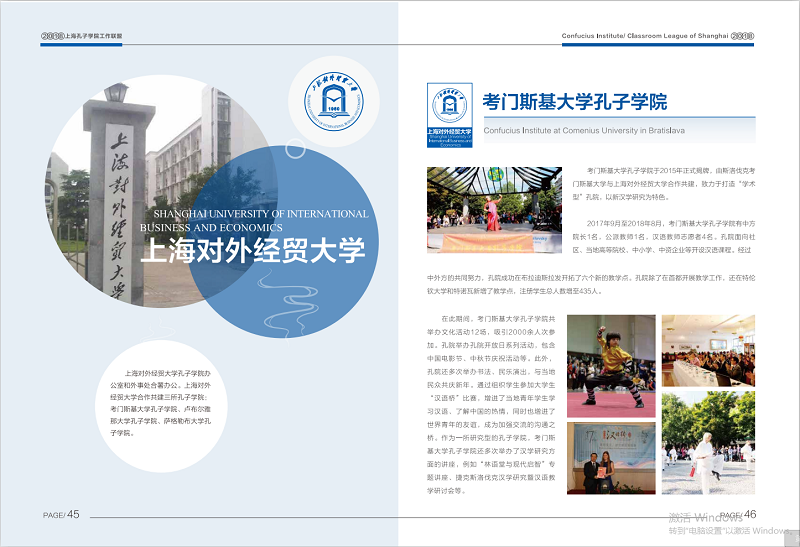Click the round university seal logo in the white circle
The height and width of the screenshot is (547, 800).
point(334,101)
